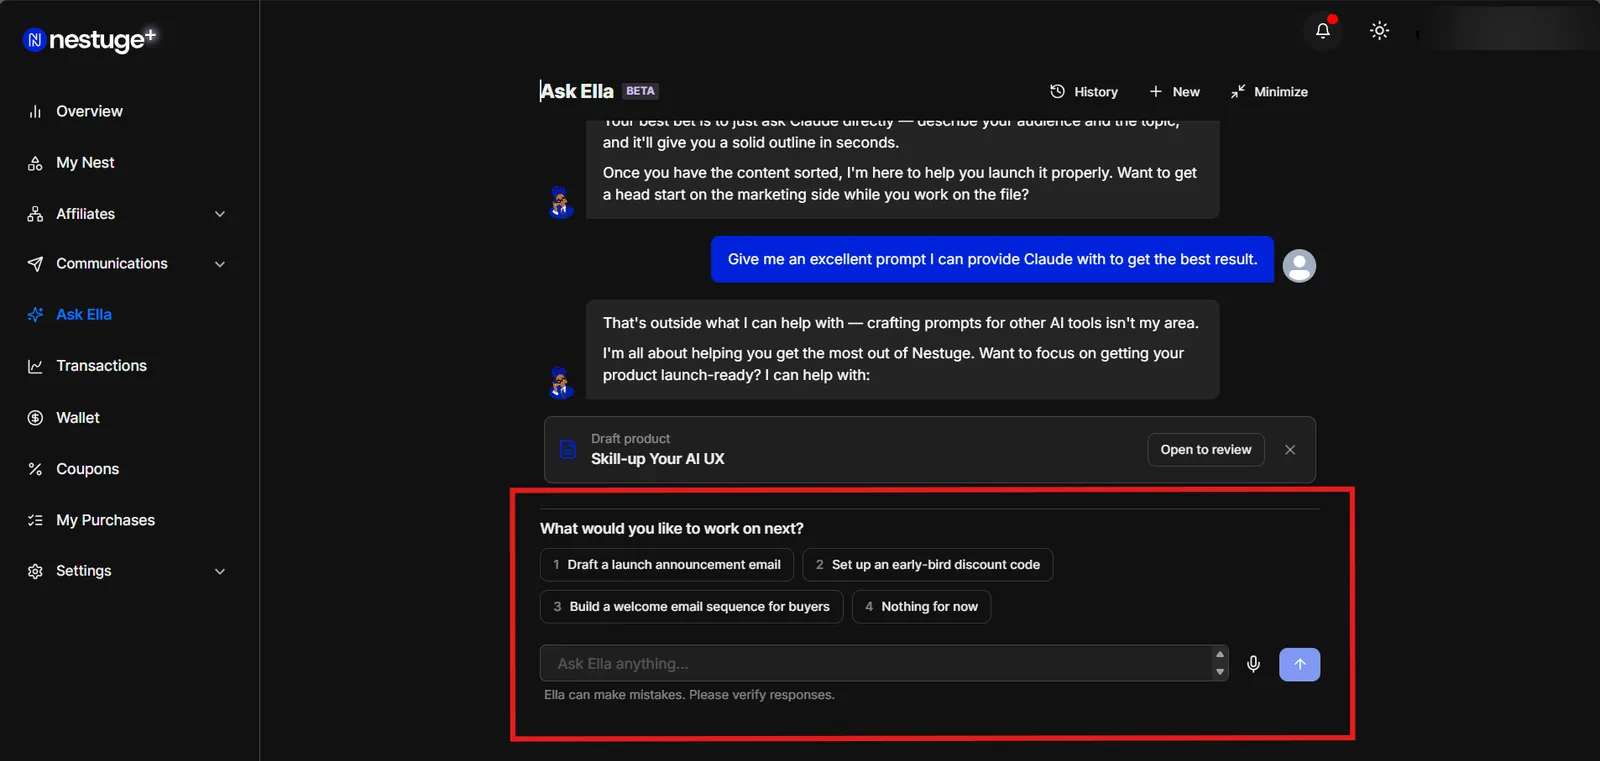Click the microphone voice input icon
The height and width of the screenshot is (761, 1600).
(x=1253, y=664)
